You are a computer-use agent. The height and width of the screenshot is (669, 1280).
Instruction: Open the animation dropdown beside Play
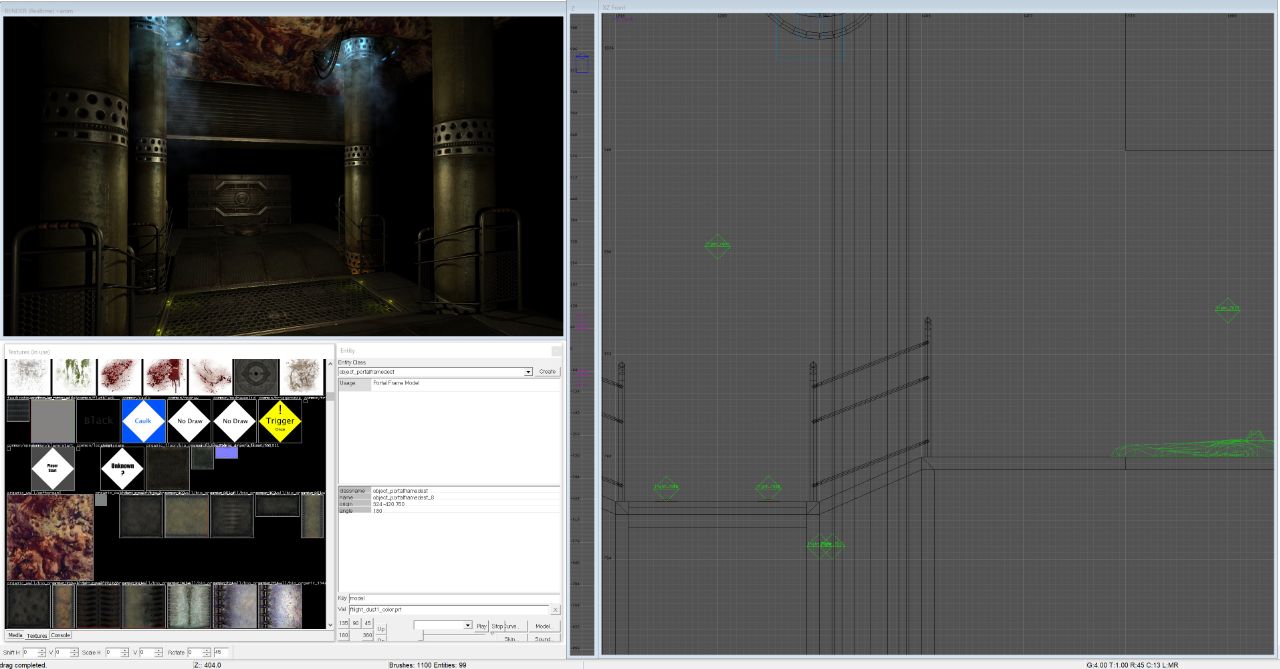point(468,625)
